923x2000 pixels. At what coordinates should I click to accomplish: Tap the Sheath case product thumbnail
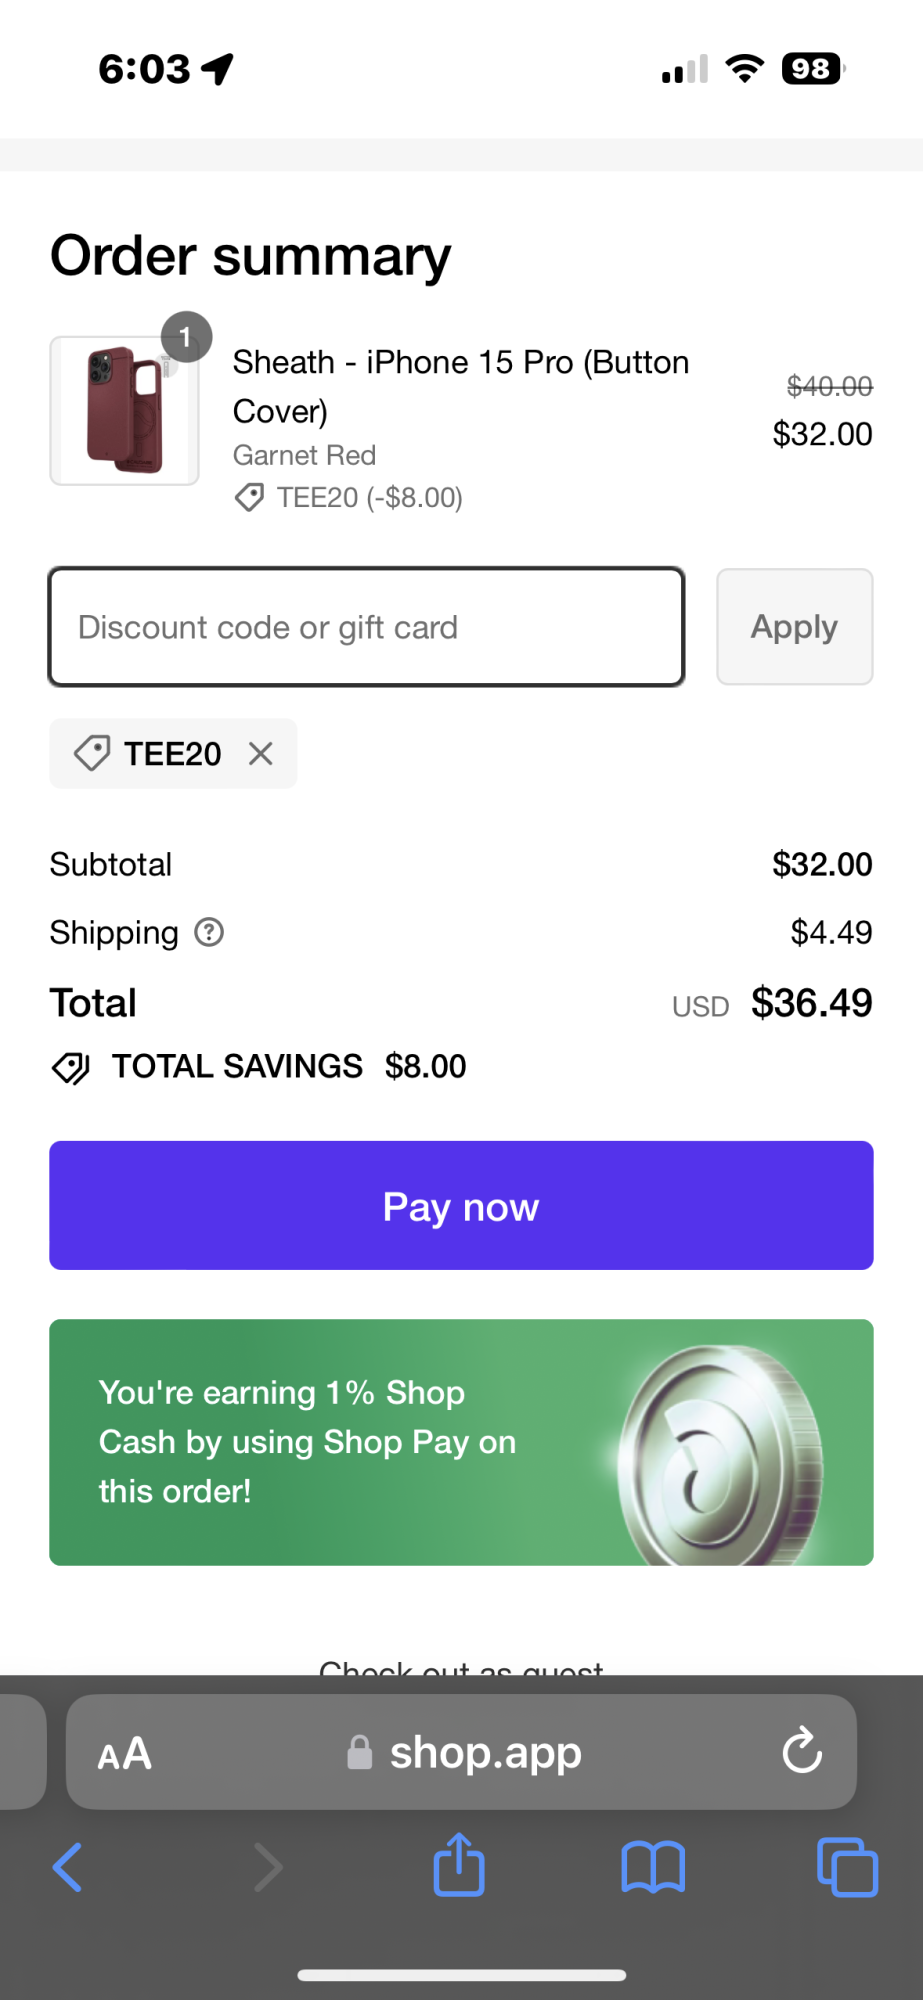pos(125,411)
